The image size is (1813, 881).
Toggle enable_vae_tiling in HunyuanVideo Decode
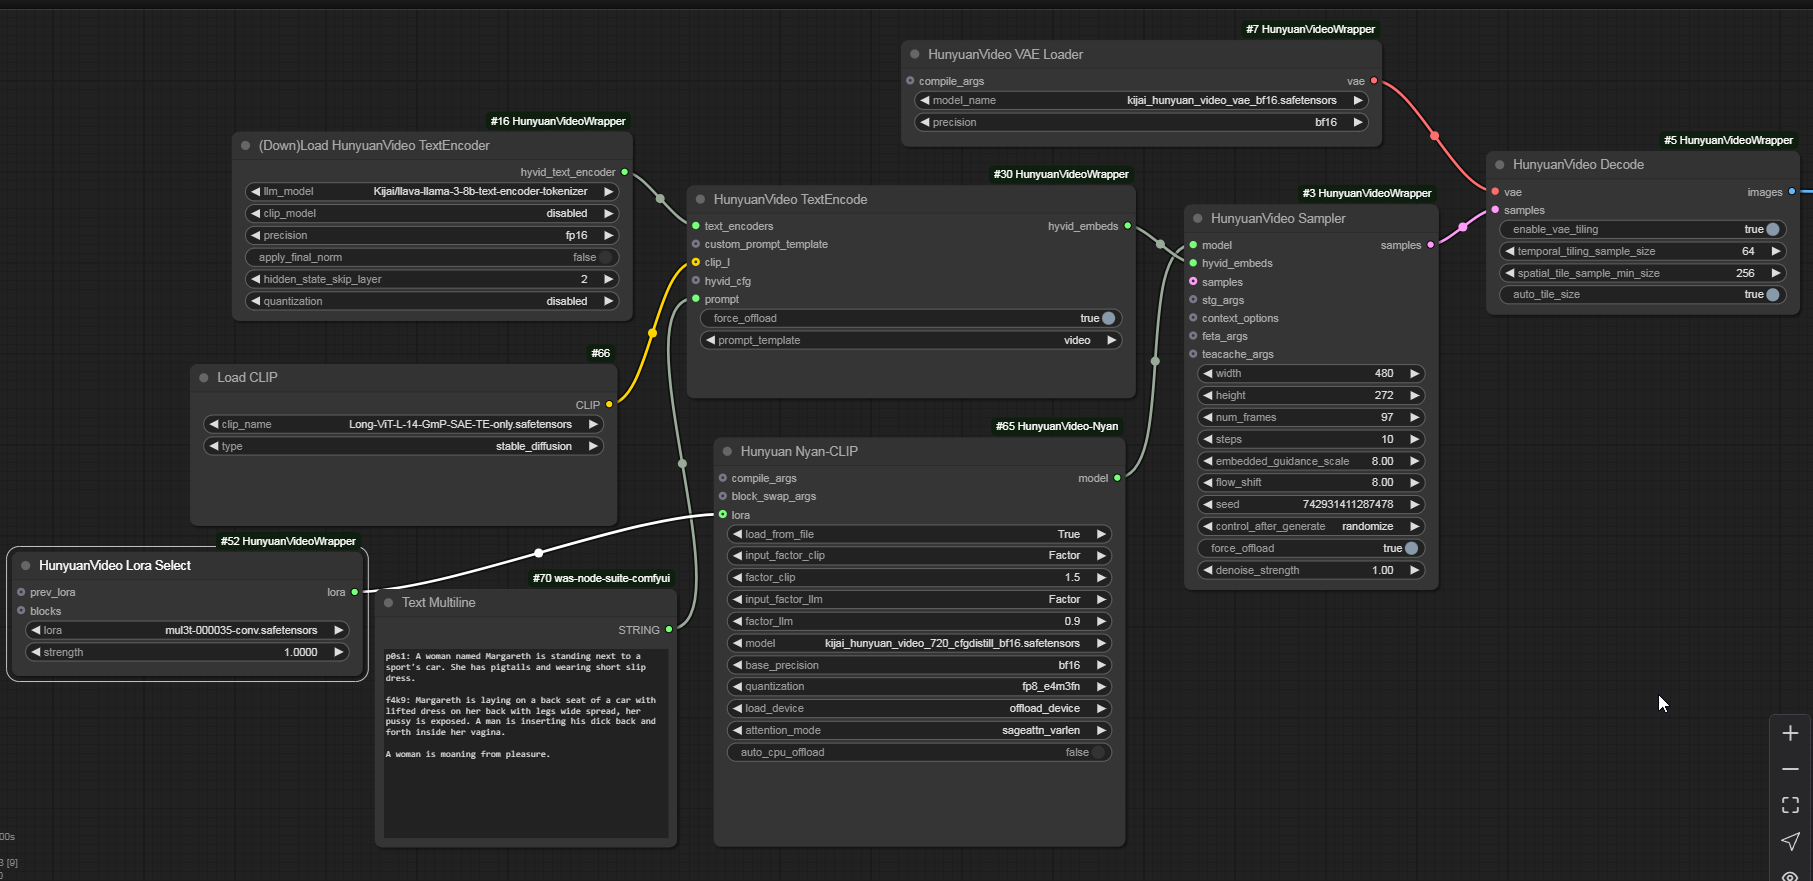(x=1772, y=230)
